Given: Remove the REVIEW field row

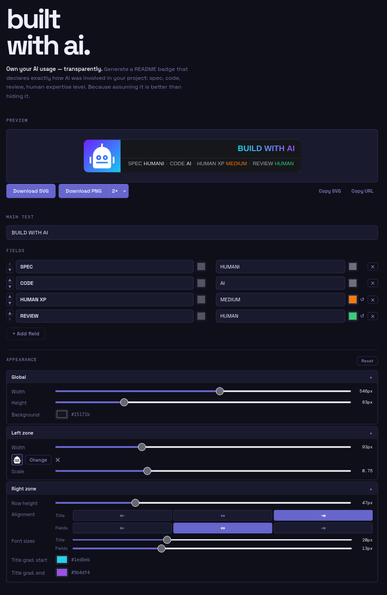Looking at the screenshot, I should (373, 316).
